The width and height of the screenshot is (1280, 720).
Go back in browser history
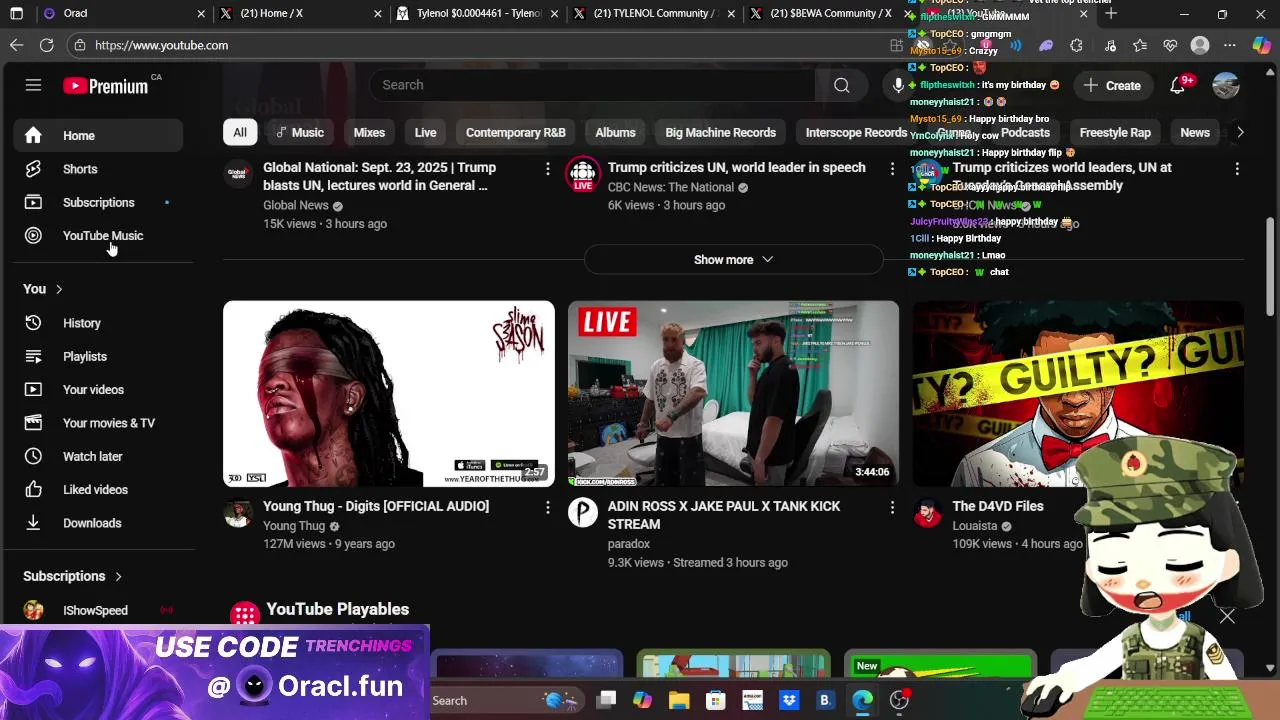pyautogui.click(x=16, y=45)
